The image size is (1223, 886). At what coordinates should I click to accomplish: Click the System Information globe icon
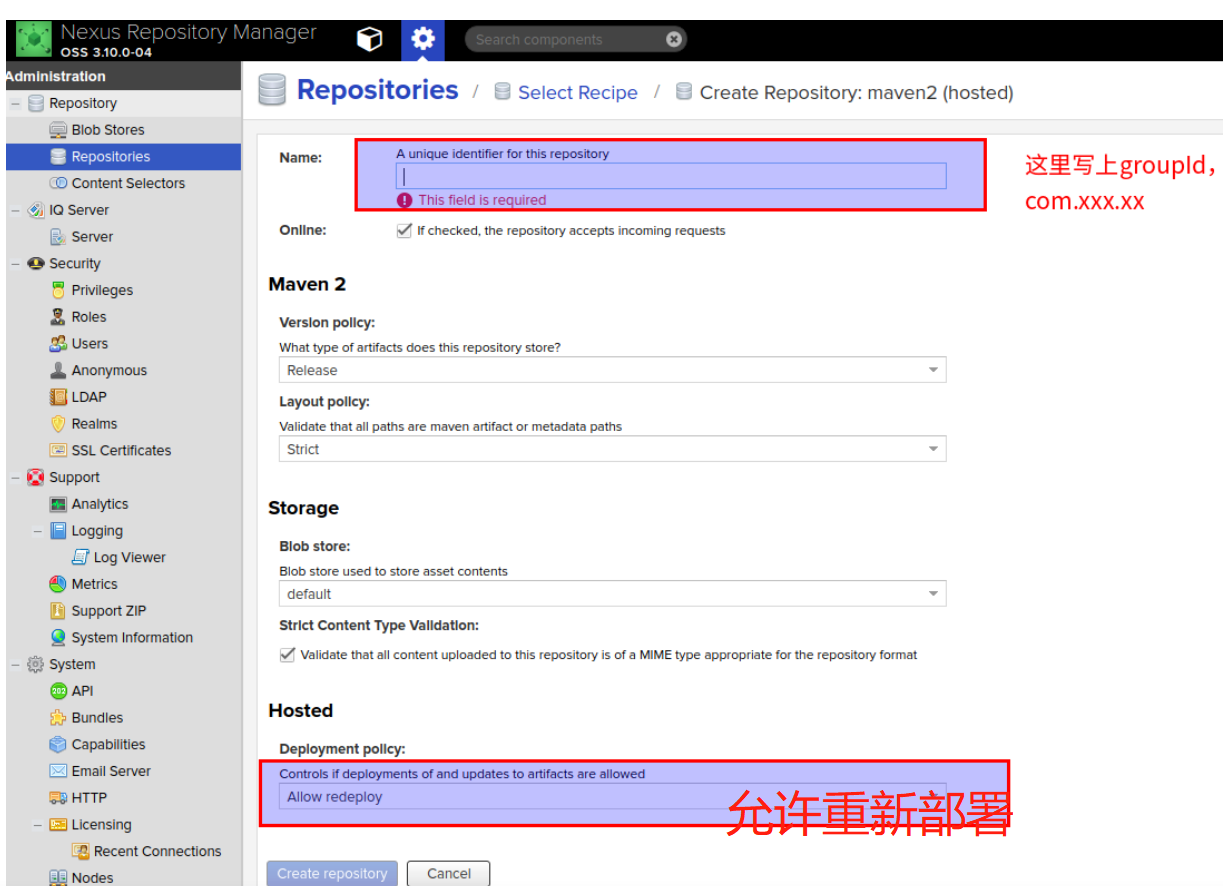click(58, 638)
